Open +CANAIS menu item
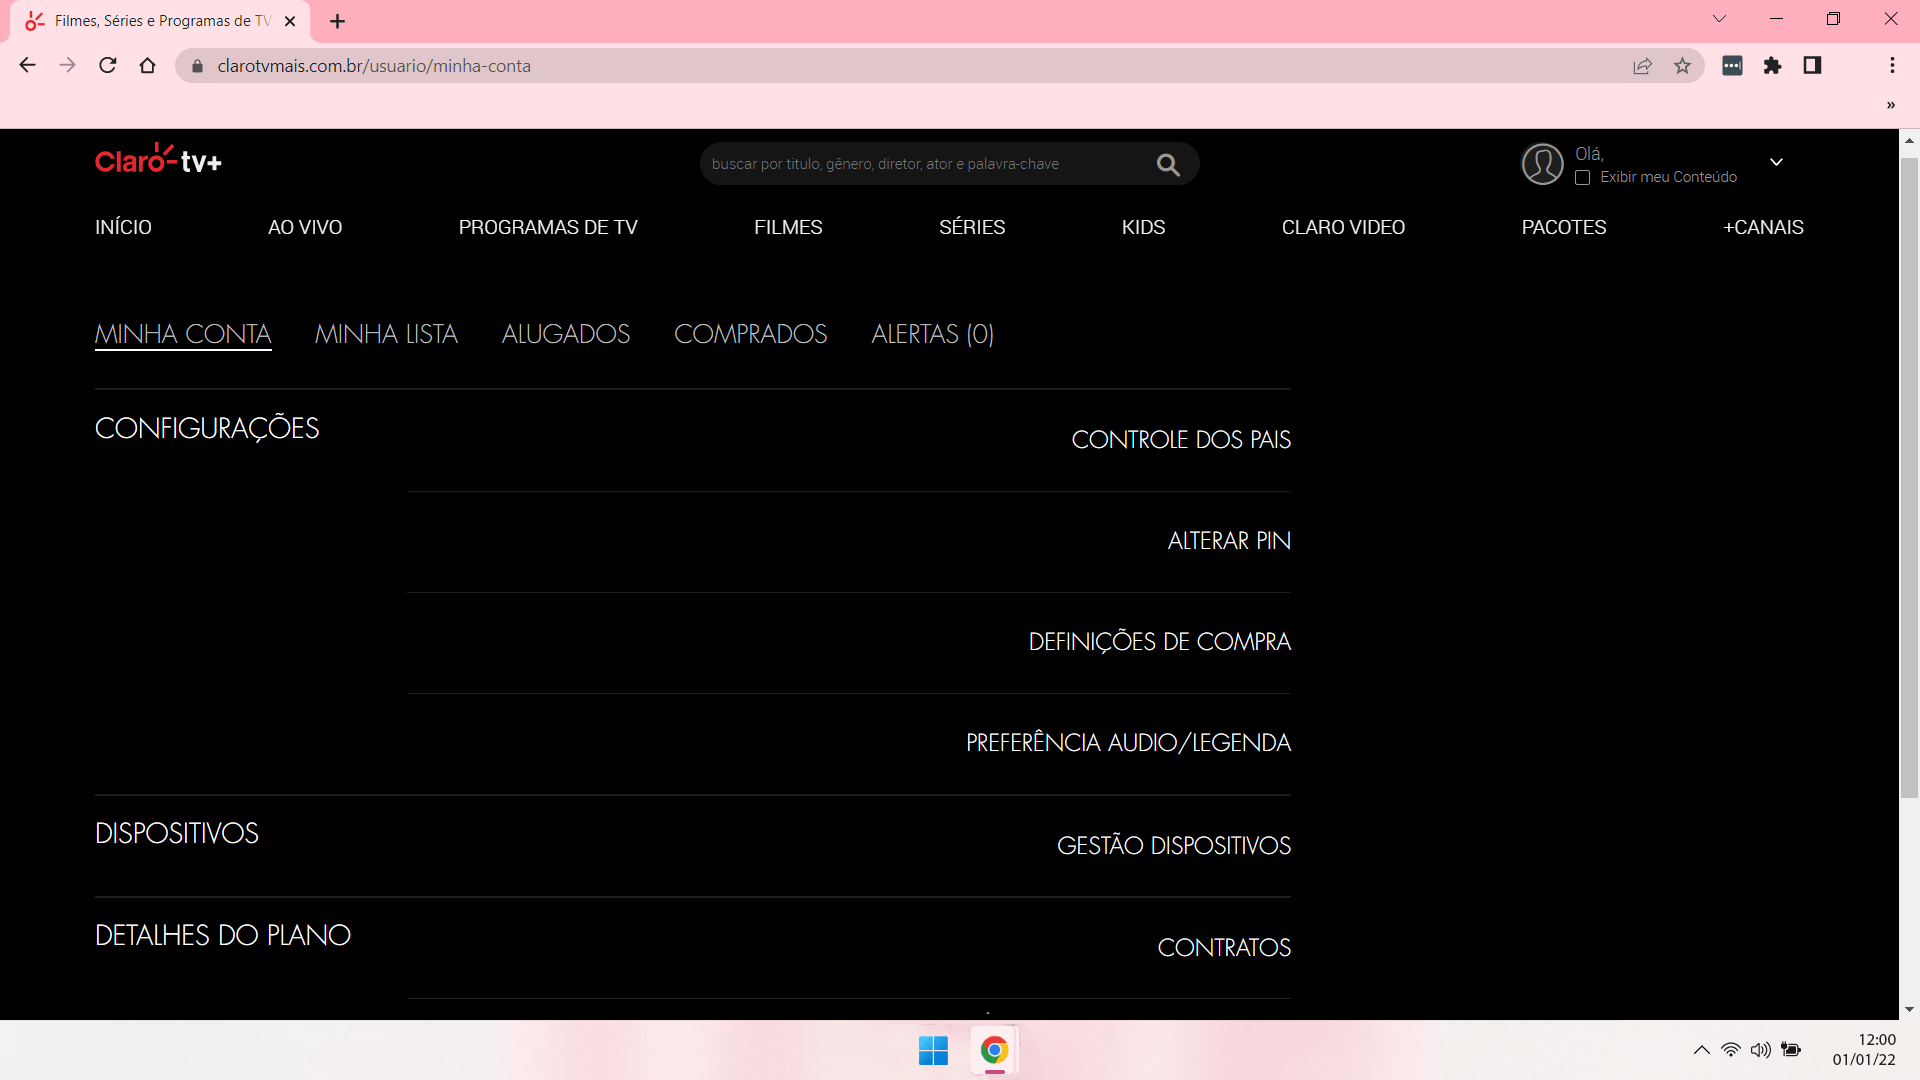This screenshot has width=1920, height=1080. (1763, 228)
